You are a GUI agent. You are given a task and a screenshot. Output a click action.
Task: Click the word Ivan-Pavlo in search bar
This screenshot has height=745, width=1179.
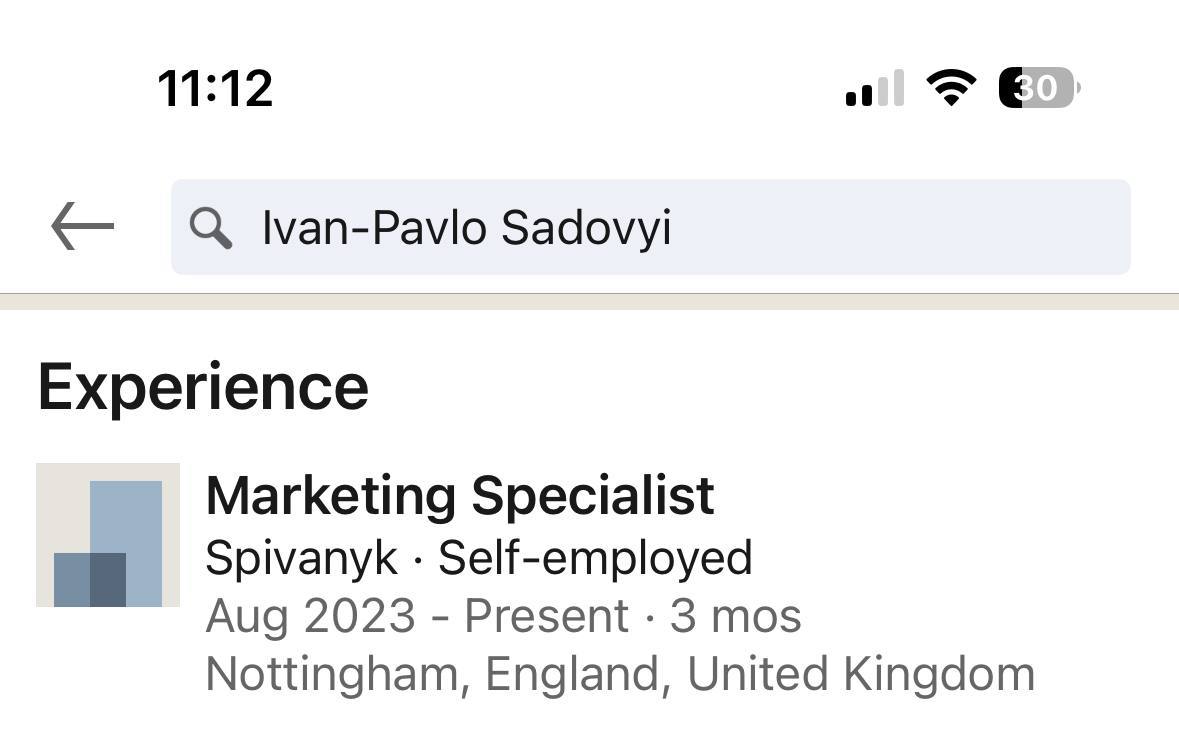point(375,227)
